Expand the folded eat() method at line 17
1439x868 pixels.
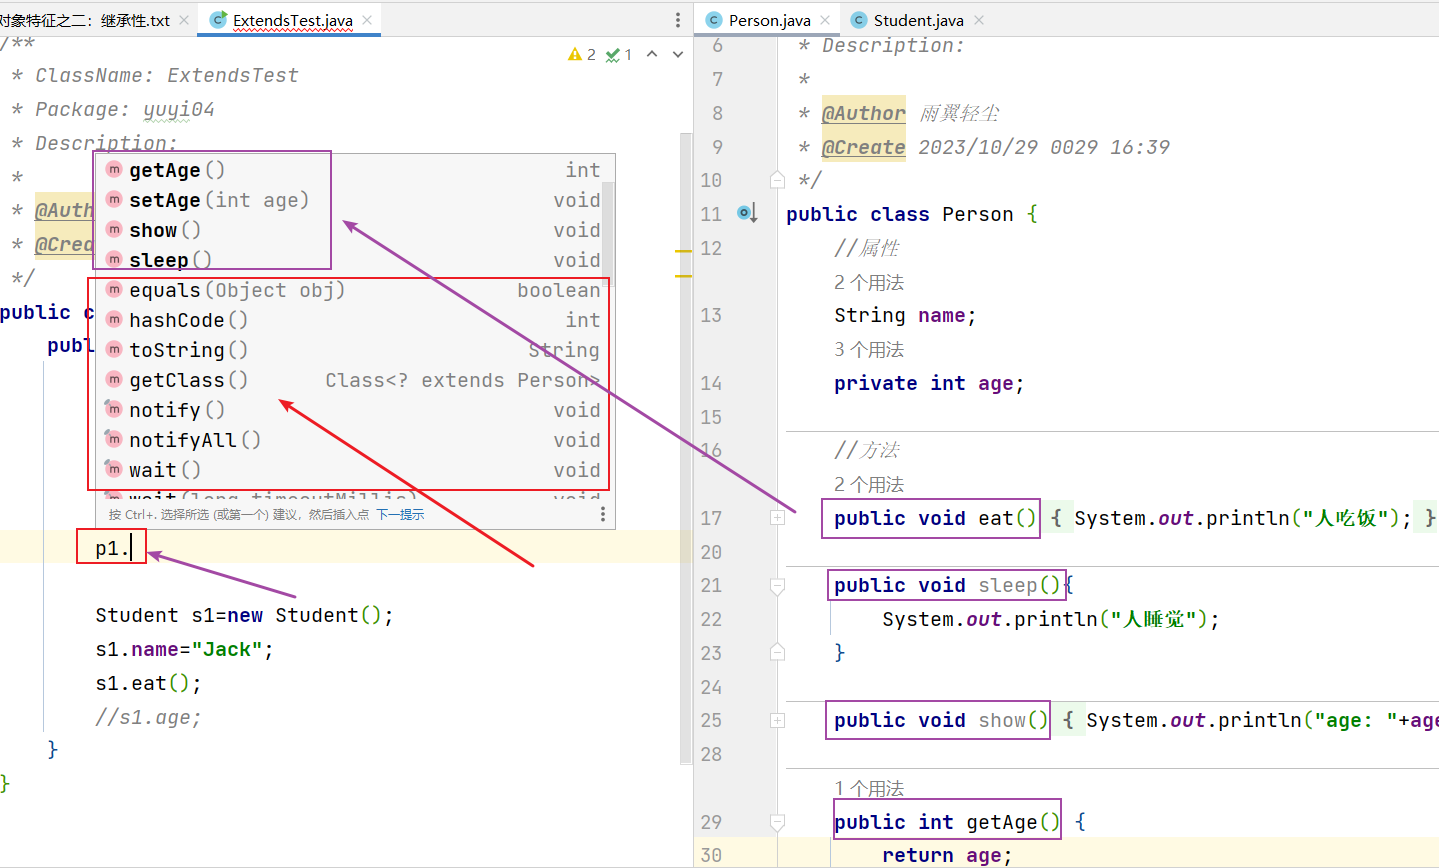[777, 518]
